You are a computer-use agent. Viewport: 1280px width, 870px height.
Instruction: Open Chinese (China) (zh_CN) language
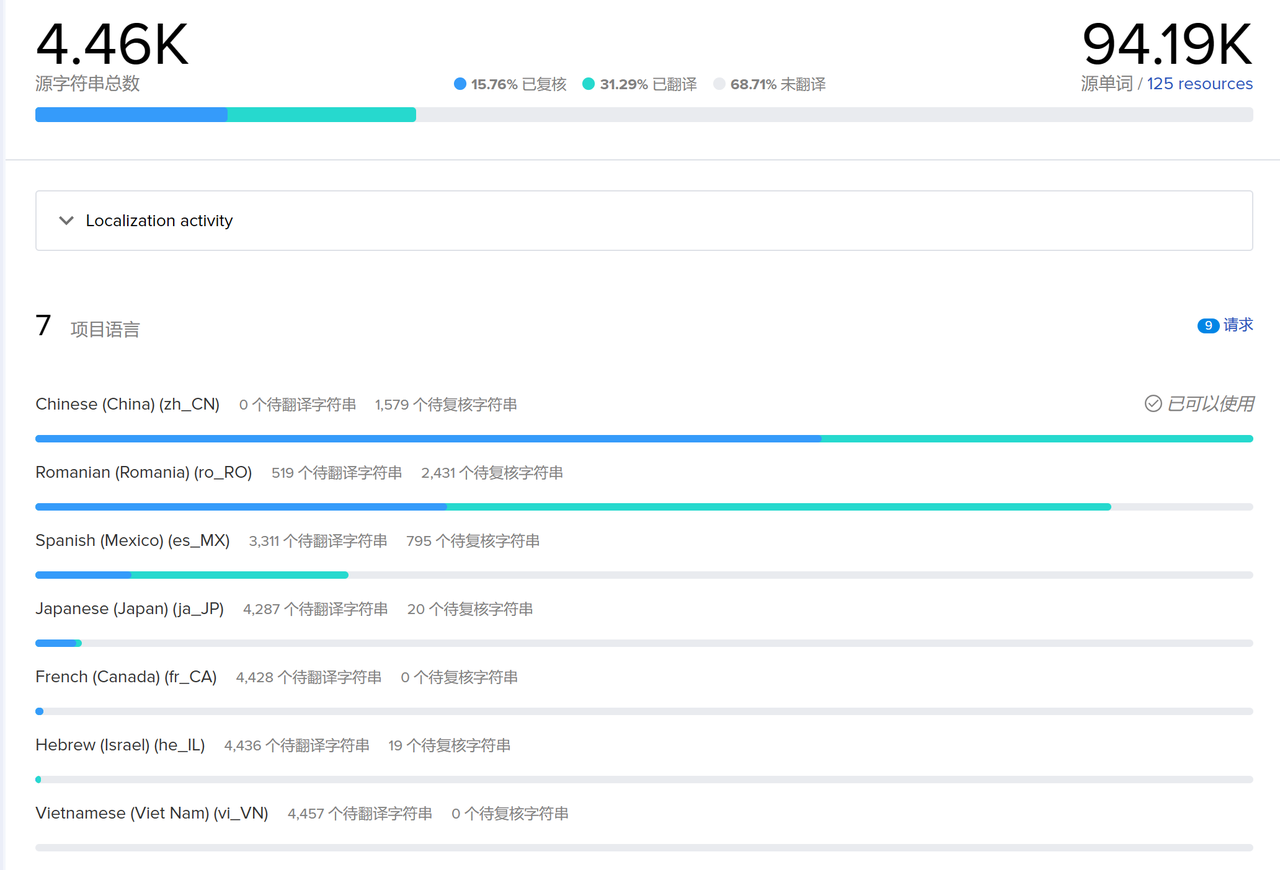[127, 404]
